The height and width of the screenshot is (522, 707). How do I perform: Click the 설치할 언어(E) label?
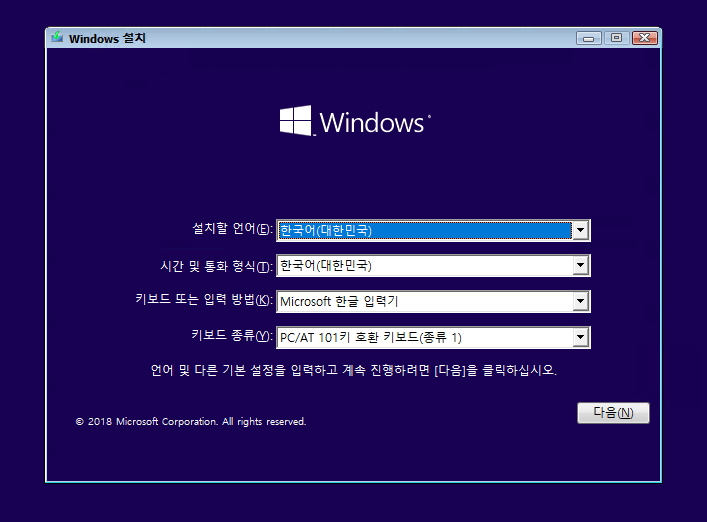click(233, 229)
